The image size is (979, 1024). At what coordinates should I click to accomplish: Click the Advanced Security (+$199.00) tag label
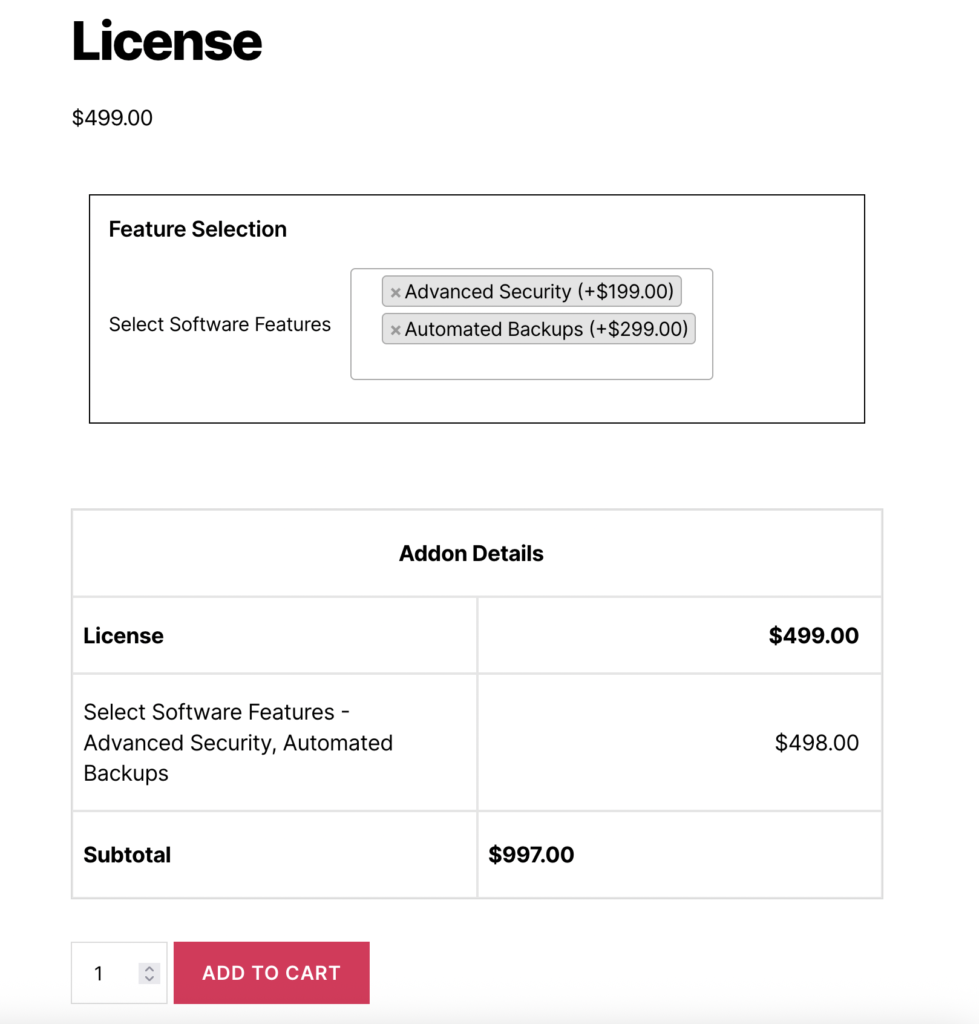(x=540, y=292)
